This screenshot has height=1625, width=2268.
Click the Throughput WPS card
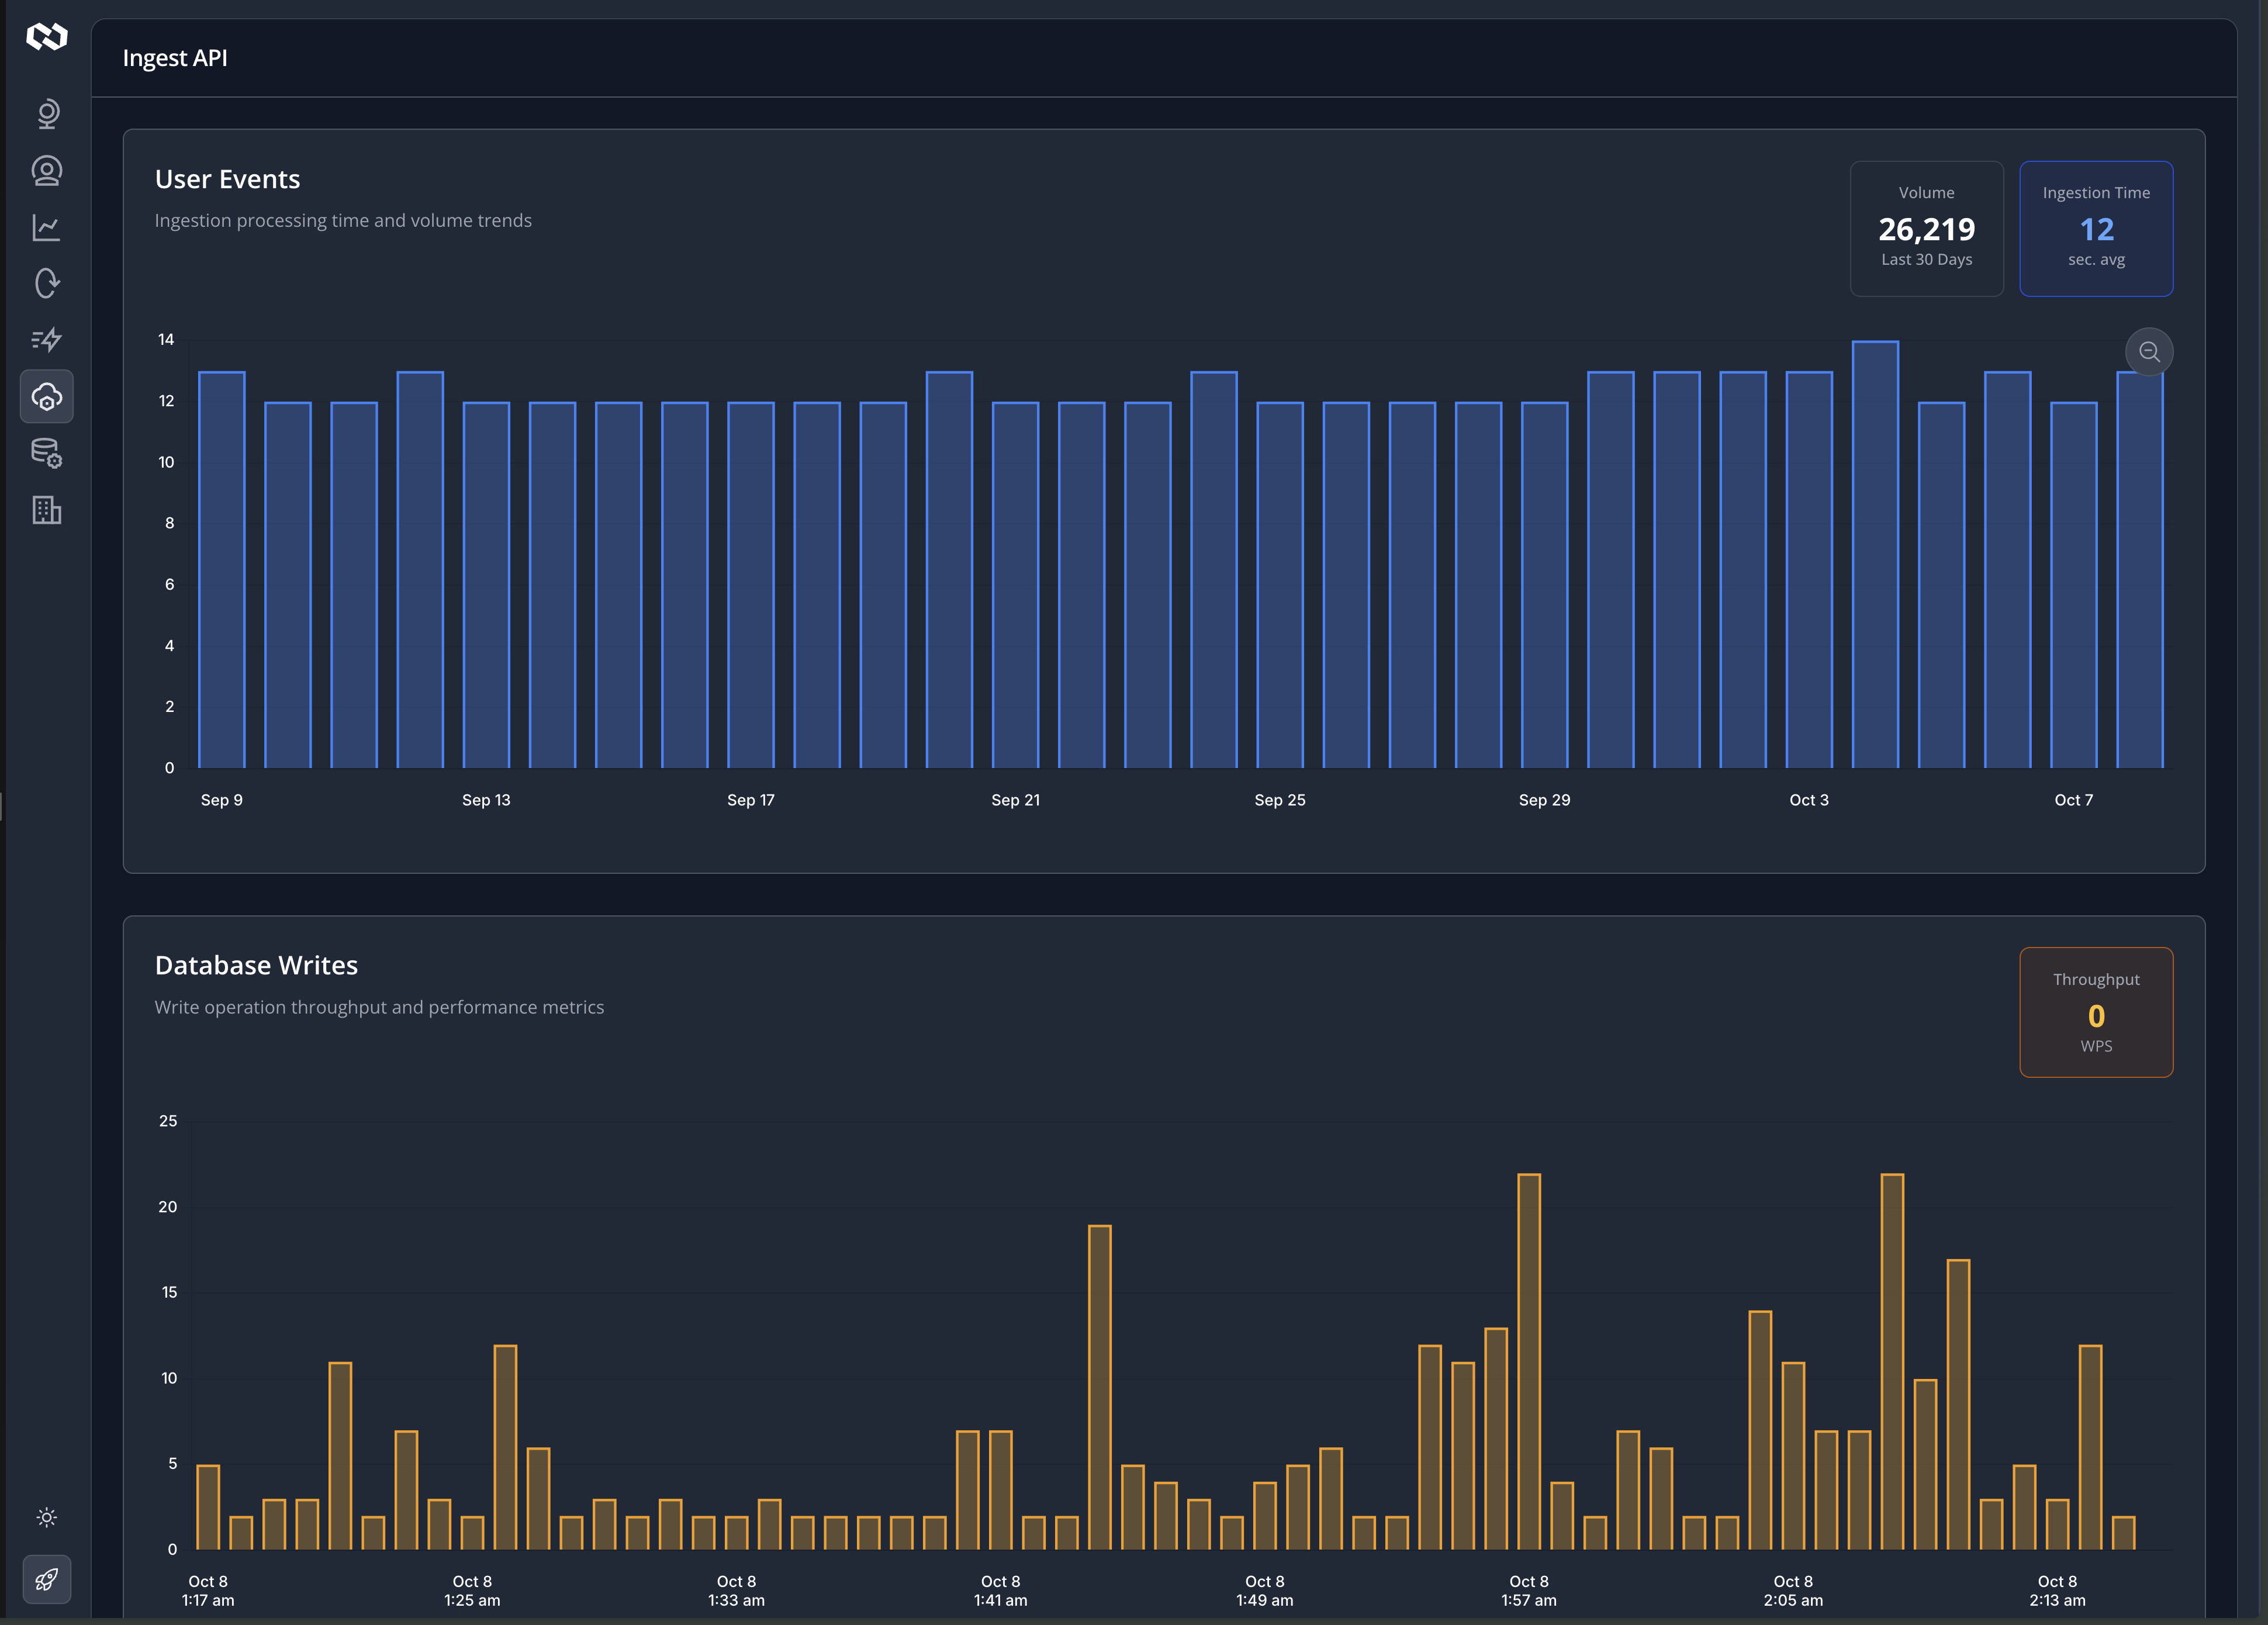[2096, 1012]
